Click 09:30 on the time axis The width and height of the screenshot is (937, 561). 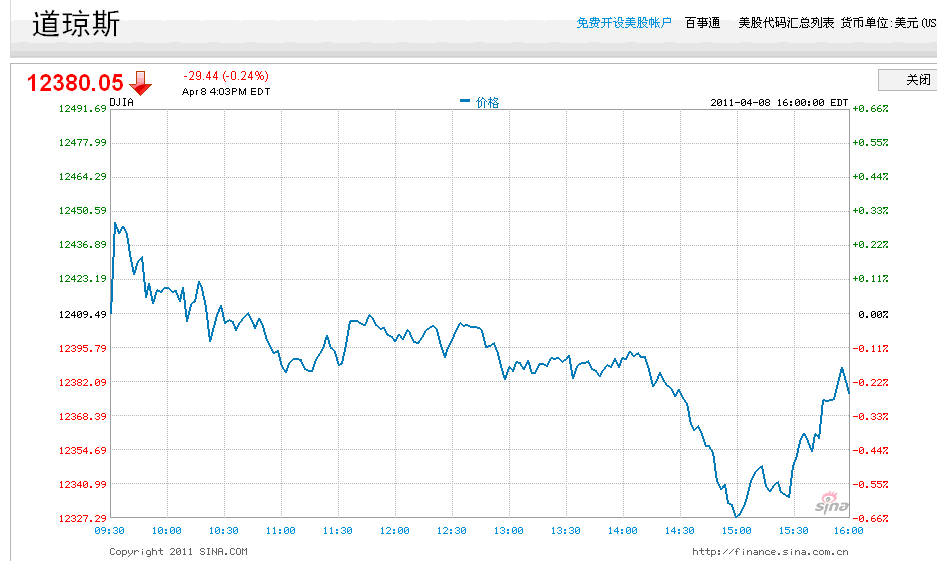(109, 531)
